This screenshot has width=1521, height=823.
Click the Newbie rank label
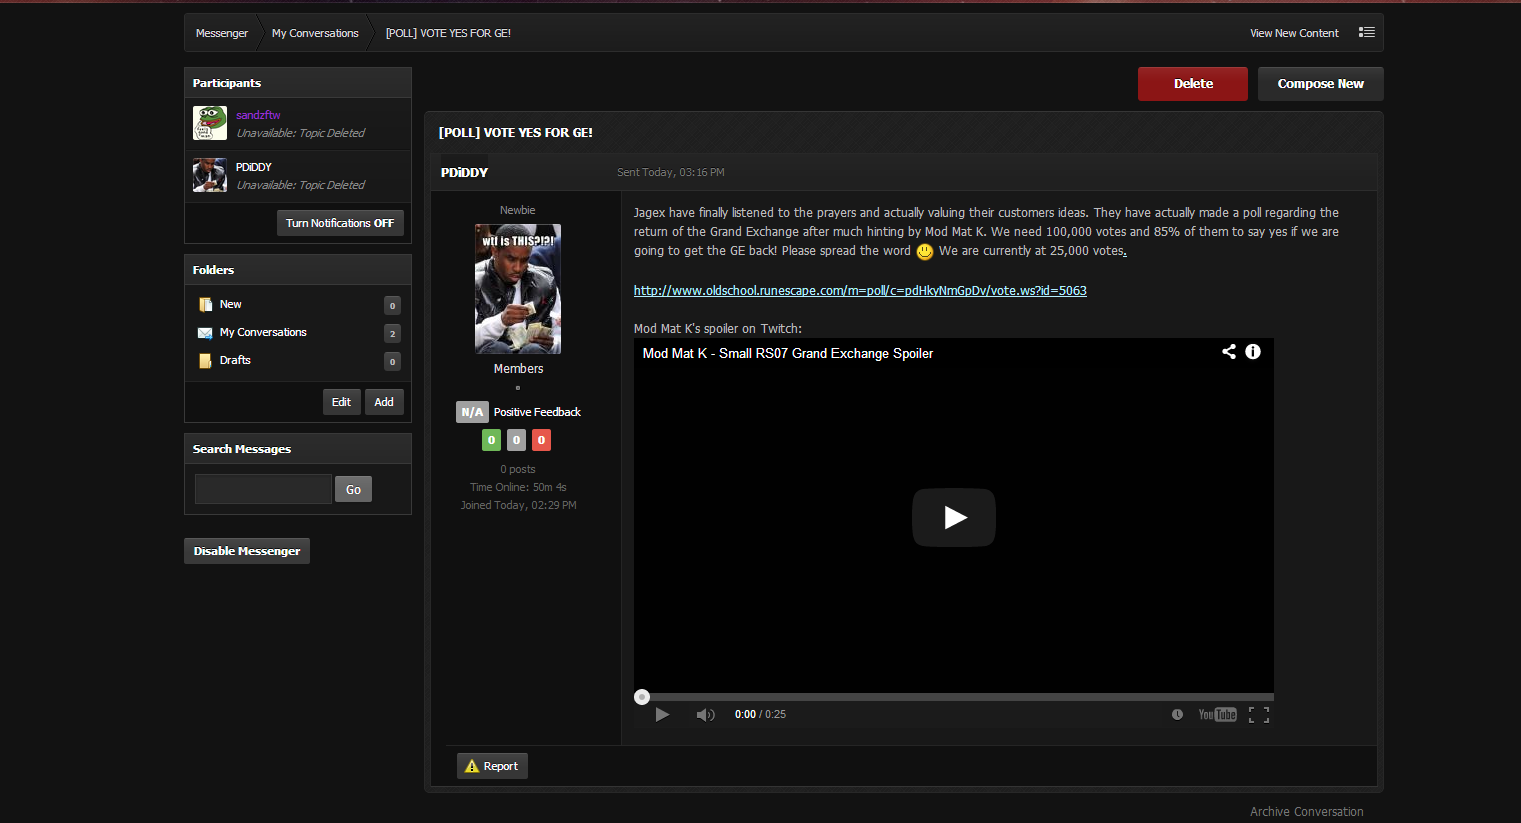point(518,210)
